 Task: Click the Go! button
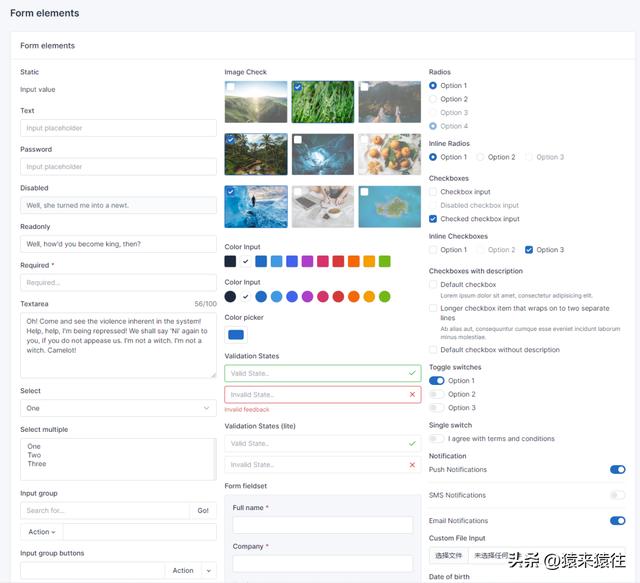coord(203,511)
